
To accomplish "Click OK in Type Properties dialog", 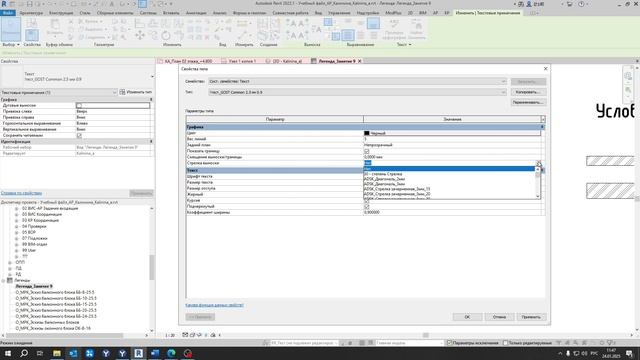I will [x=467, y=317].
